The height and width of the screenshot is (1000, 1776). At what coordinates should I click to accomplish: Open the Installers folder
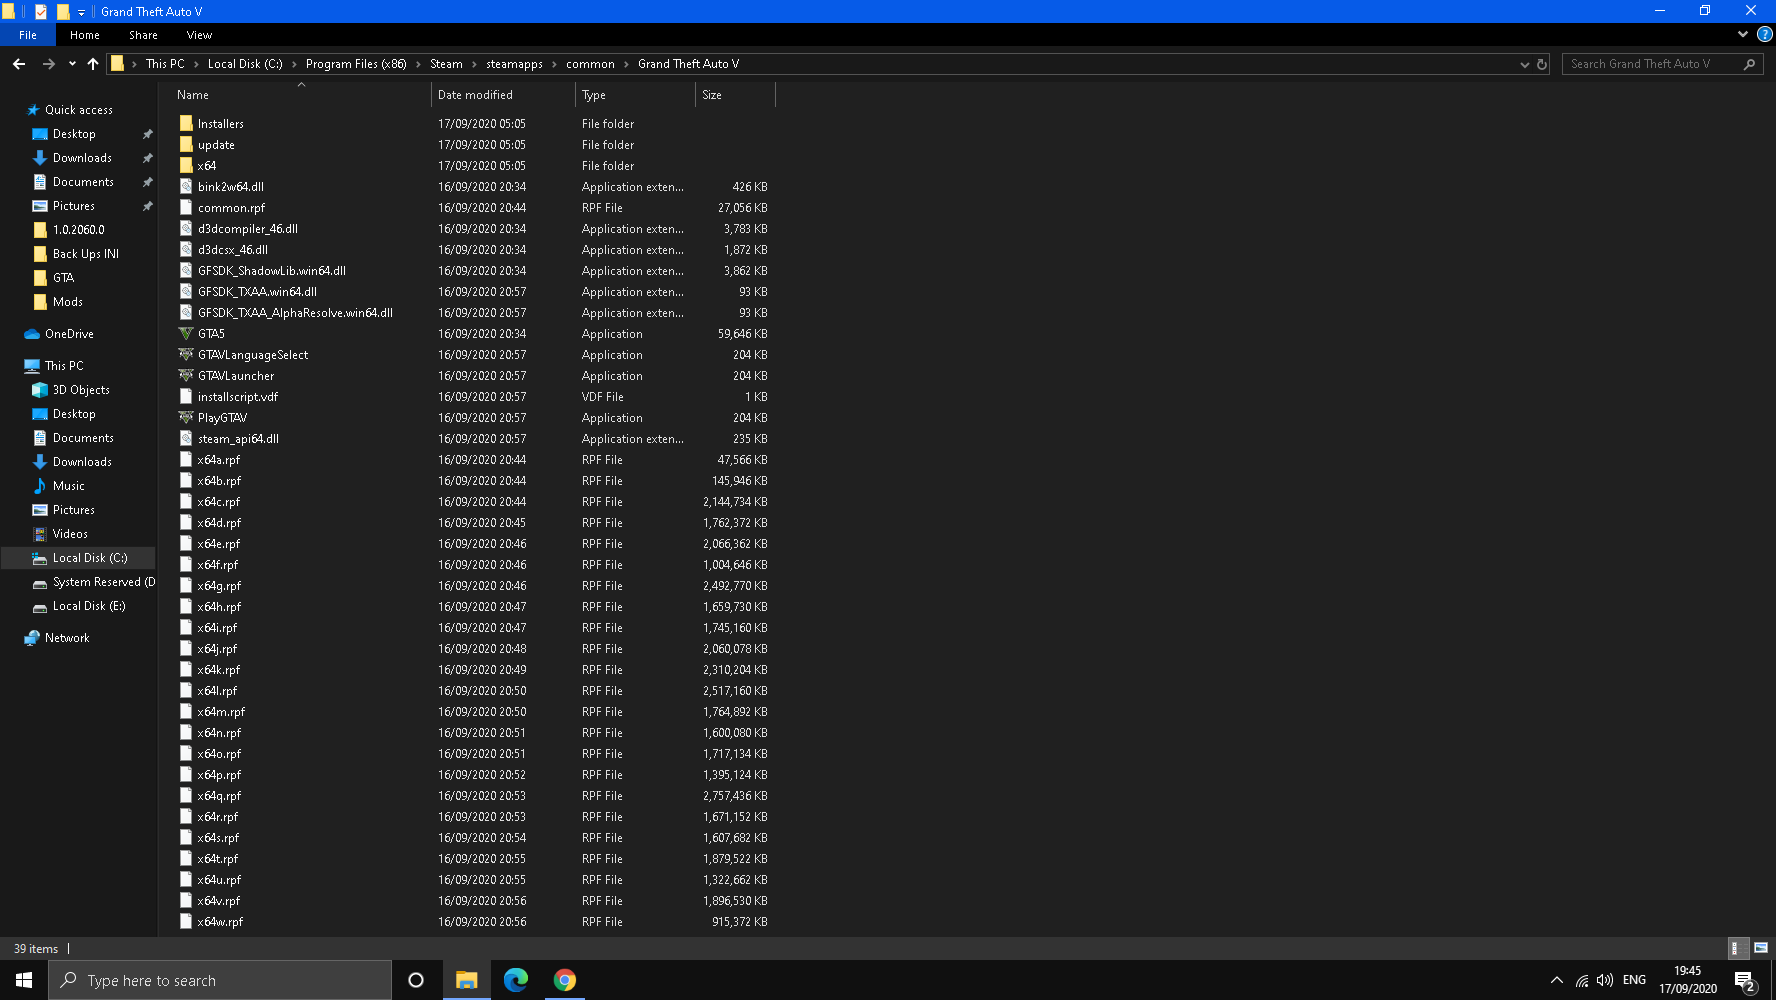[x=220, y=124]
